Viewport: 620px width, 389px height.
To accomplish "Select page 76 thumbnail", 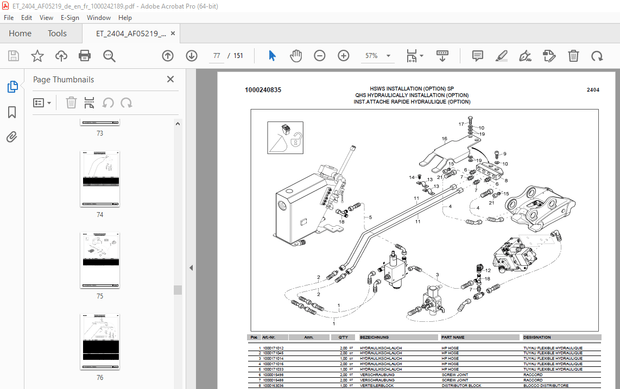I will tap(100, 342).
